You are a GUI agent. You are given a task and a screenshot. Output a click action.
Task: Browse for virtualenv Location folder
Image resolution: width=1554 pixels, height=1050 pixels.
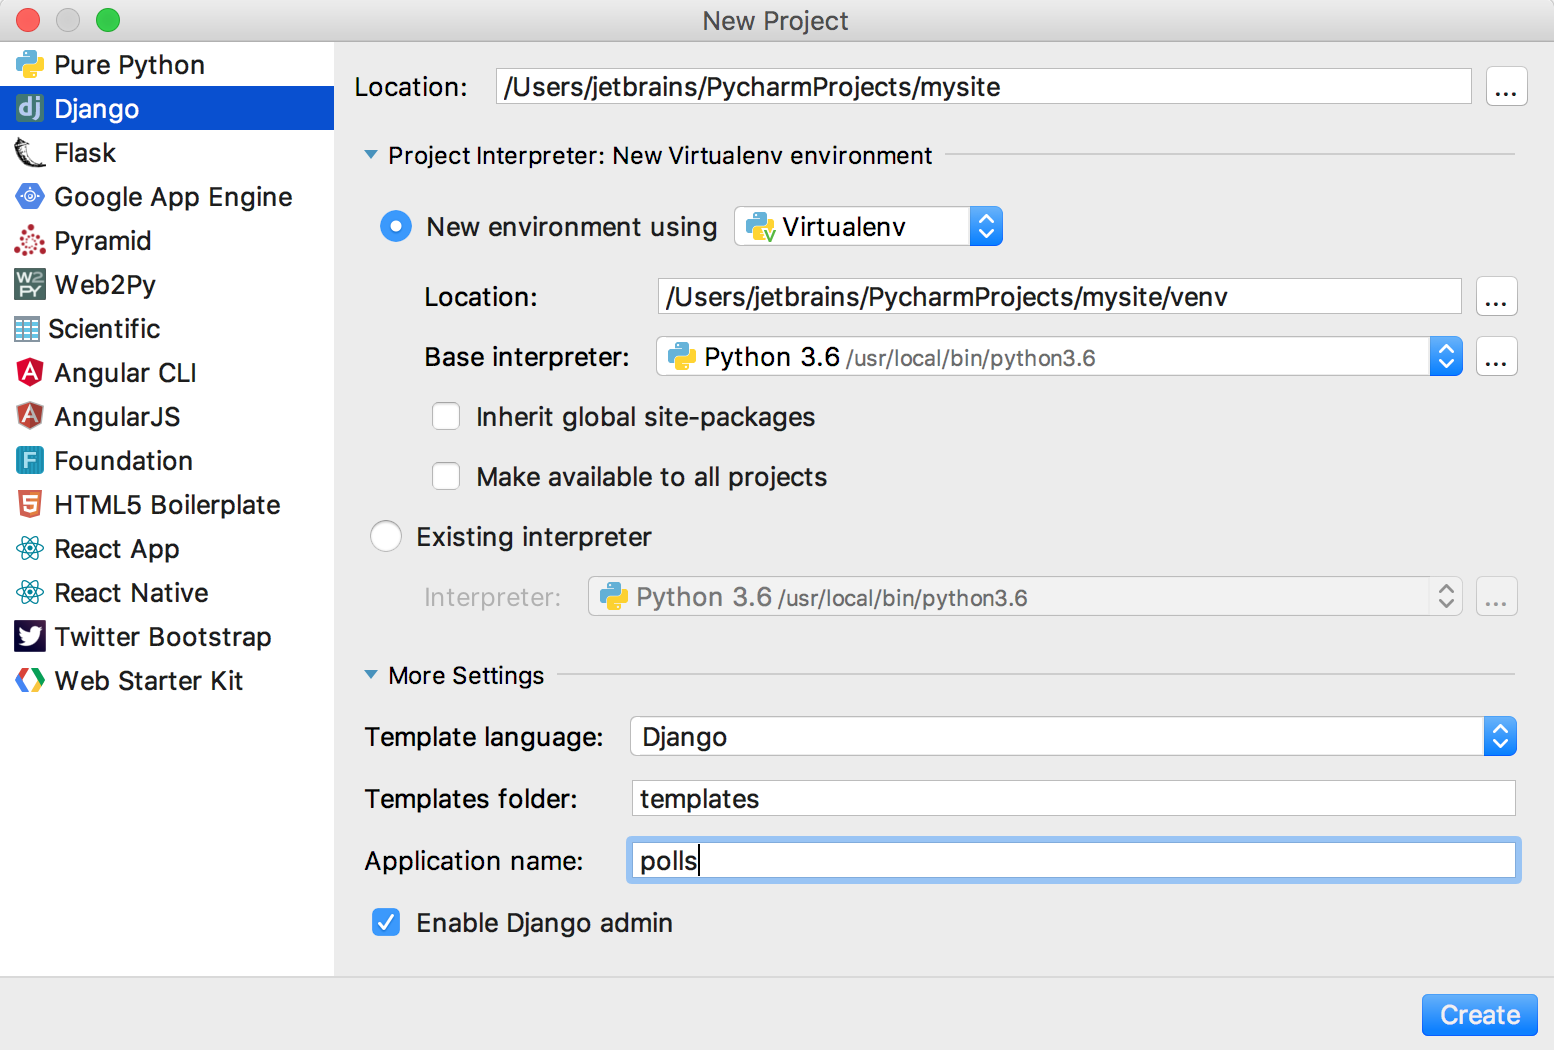(x=1496, y=297)
